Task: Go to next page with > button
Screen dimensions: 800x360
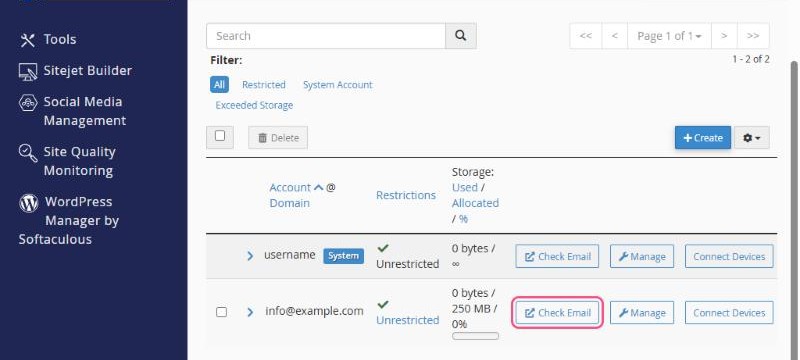Action: [724, 36]
